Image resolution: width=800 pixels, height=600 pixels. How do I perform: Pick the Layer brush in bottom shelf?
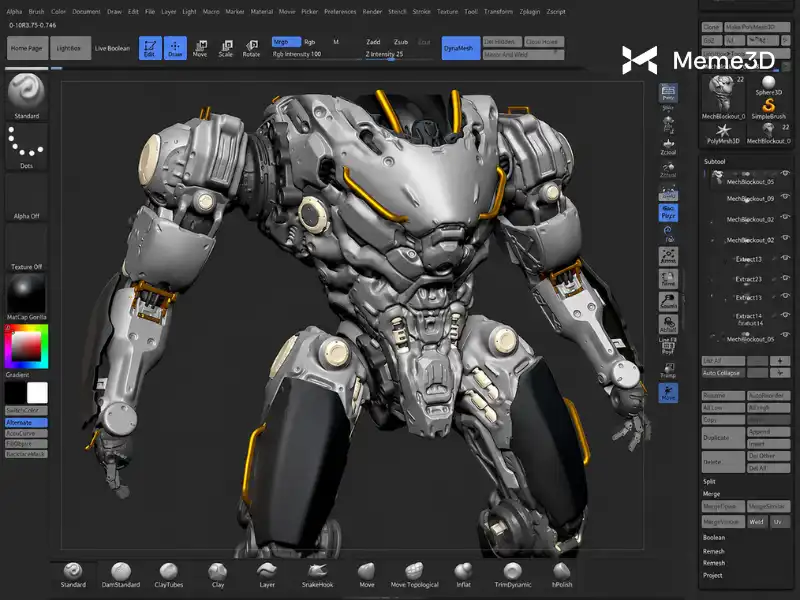coord(267,574)
